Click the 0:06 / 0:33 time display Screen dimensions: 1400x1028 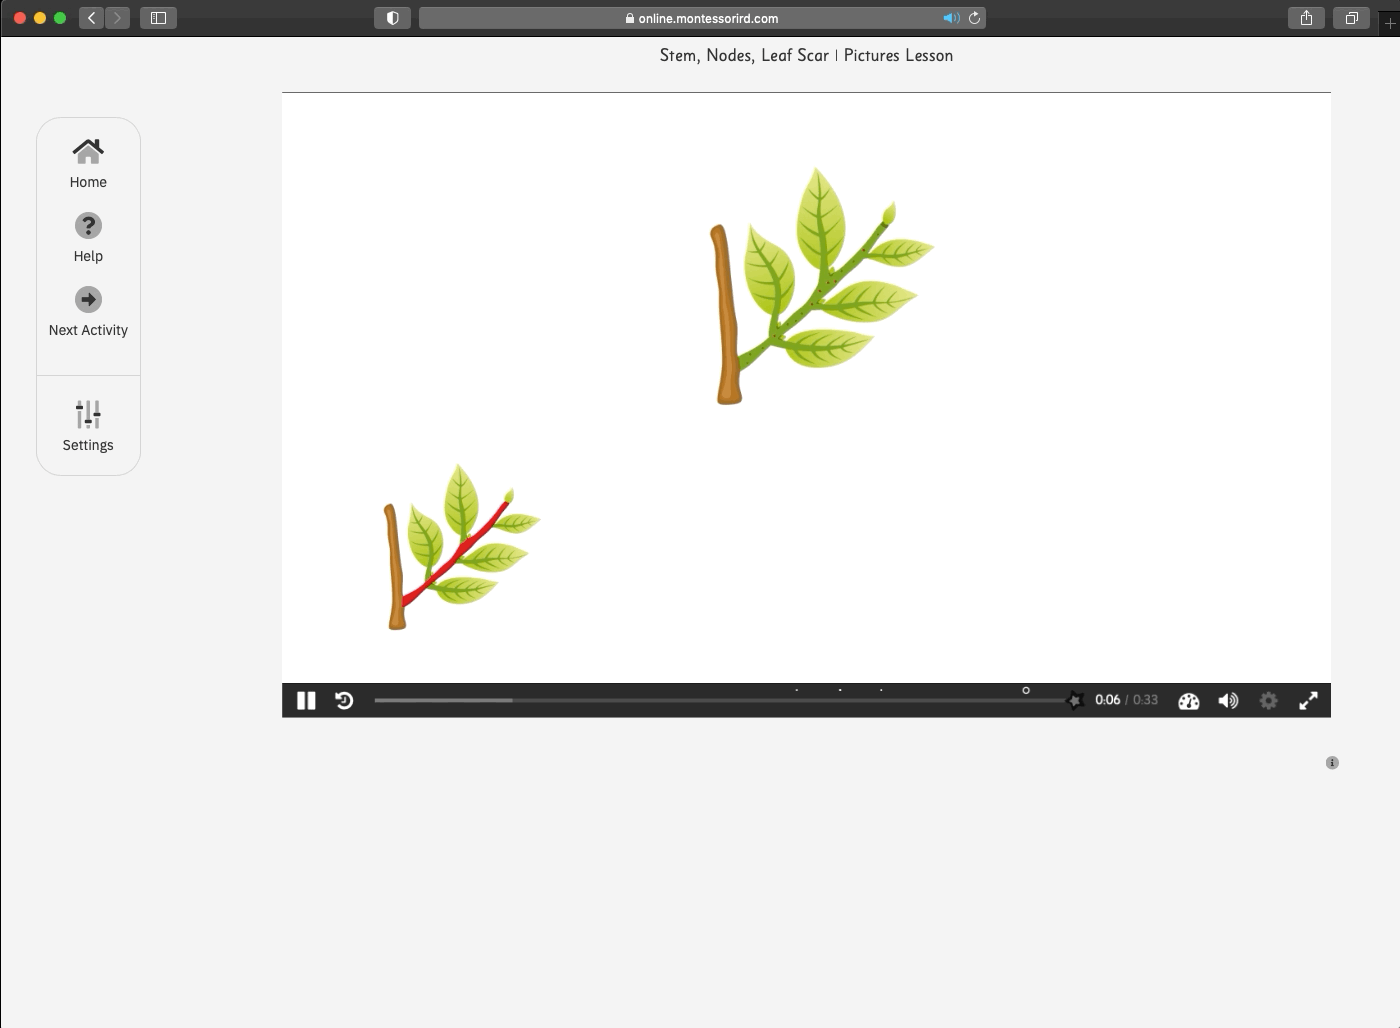[1126, 700]
